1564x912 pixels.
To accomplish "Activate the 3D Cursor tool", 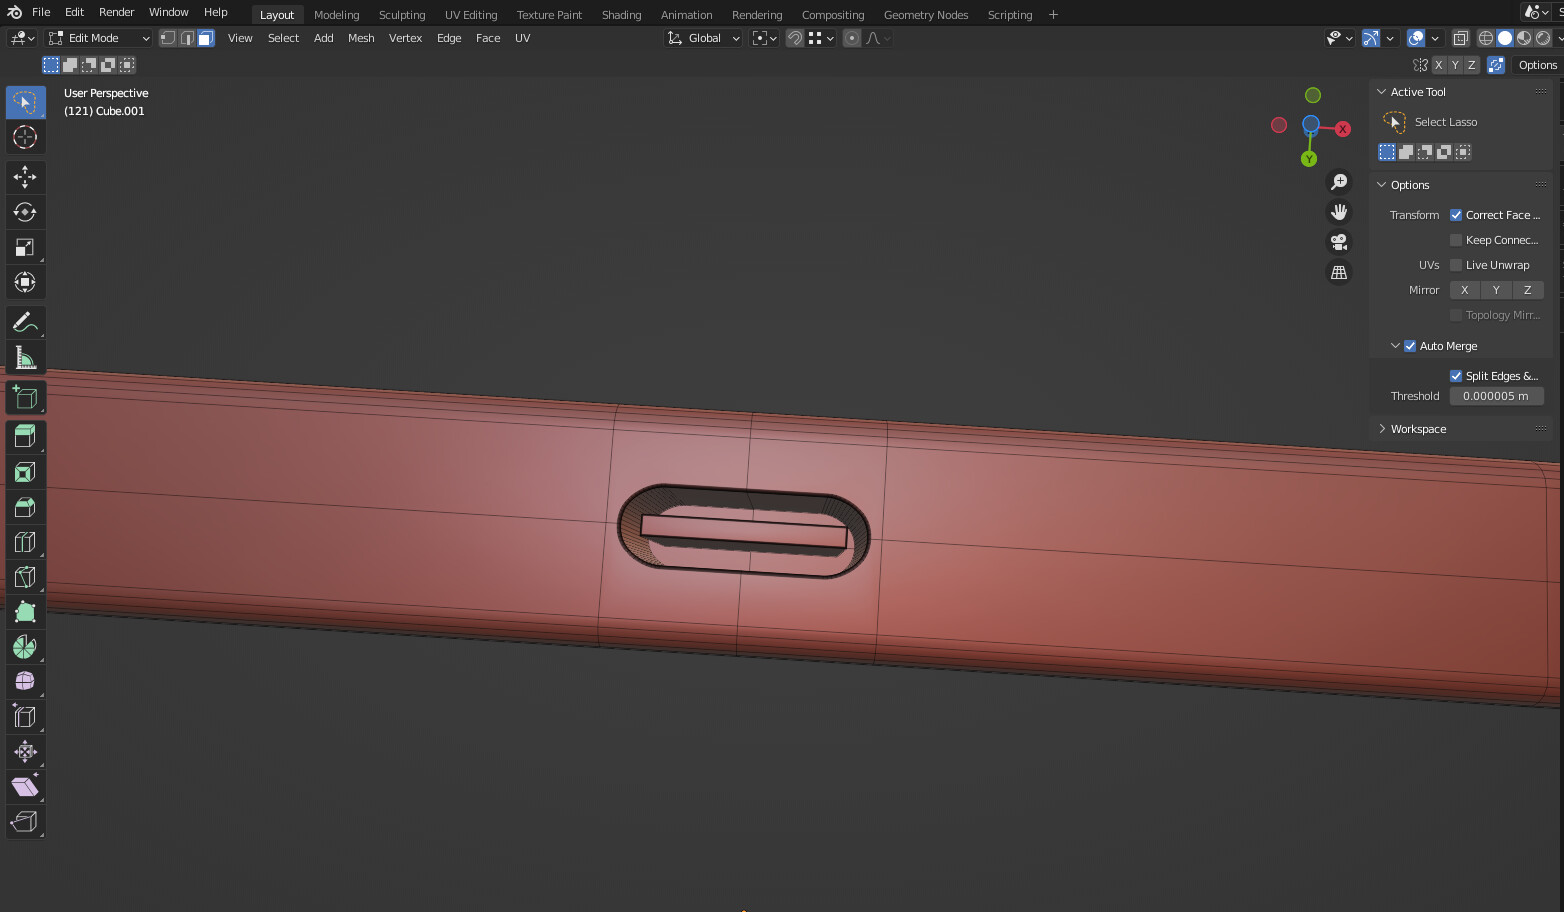I will pos(25,137).
